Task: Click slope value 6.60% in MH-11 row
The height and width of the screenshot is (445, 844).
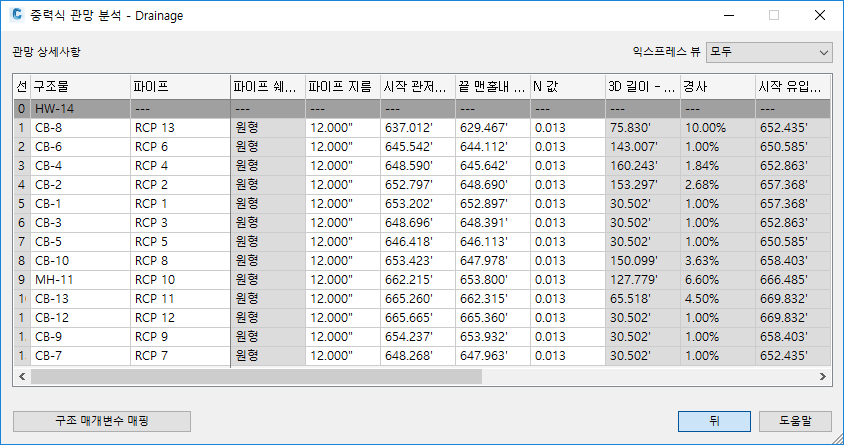Action: pyautogui.click(x=718, y=280)
